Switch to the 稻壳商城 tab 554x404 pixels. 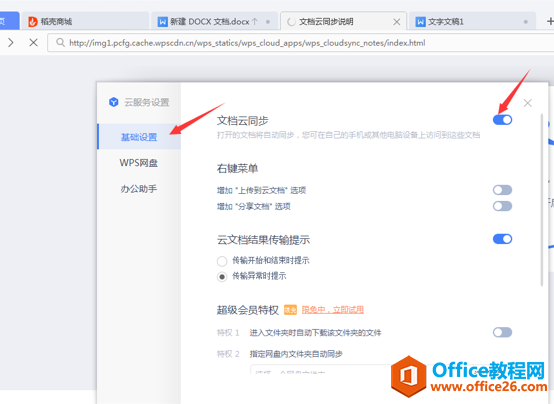(x=85, y=22)
